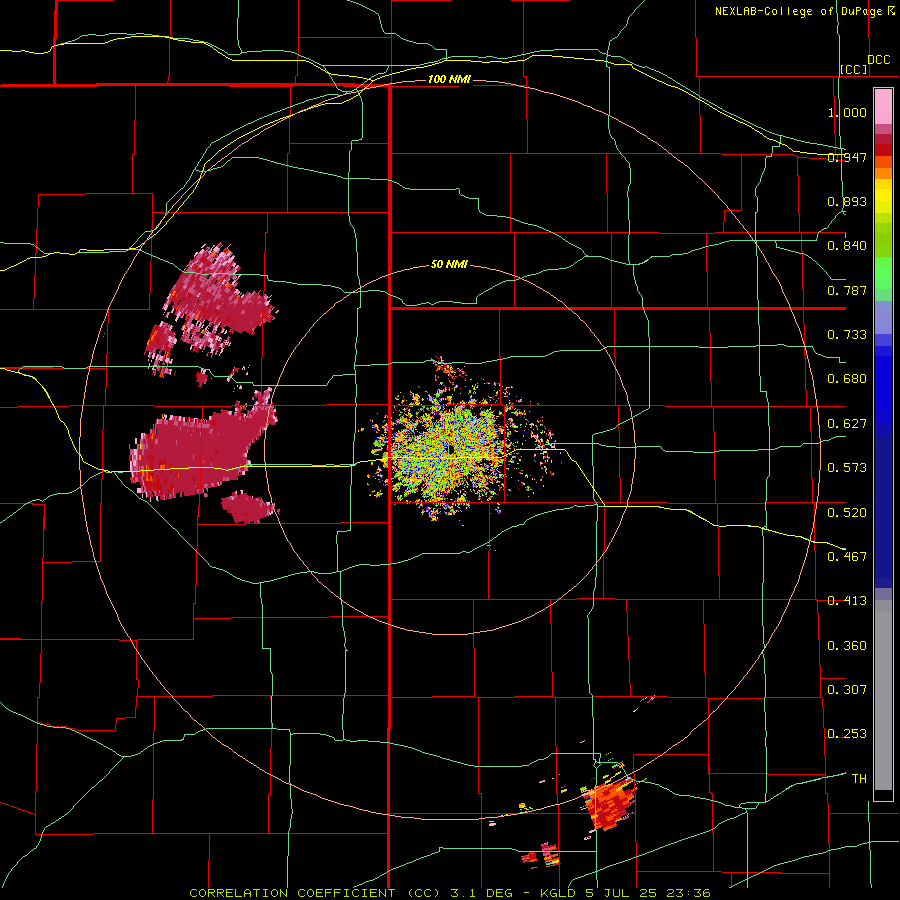
Task: Click the CORRELATION COEFFICIENT (CC) caption text
Action: (315, 893)
